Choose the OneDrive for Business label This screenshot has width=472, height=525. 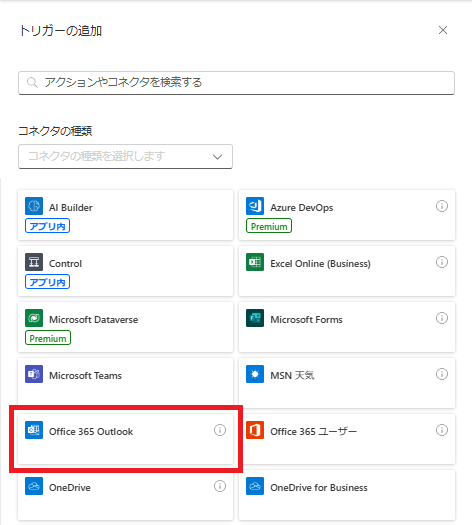(x=319, y=488)
